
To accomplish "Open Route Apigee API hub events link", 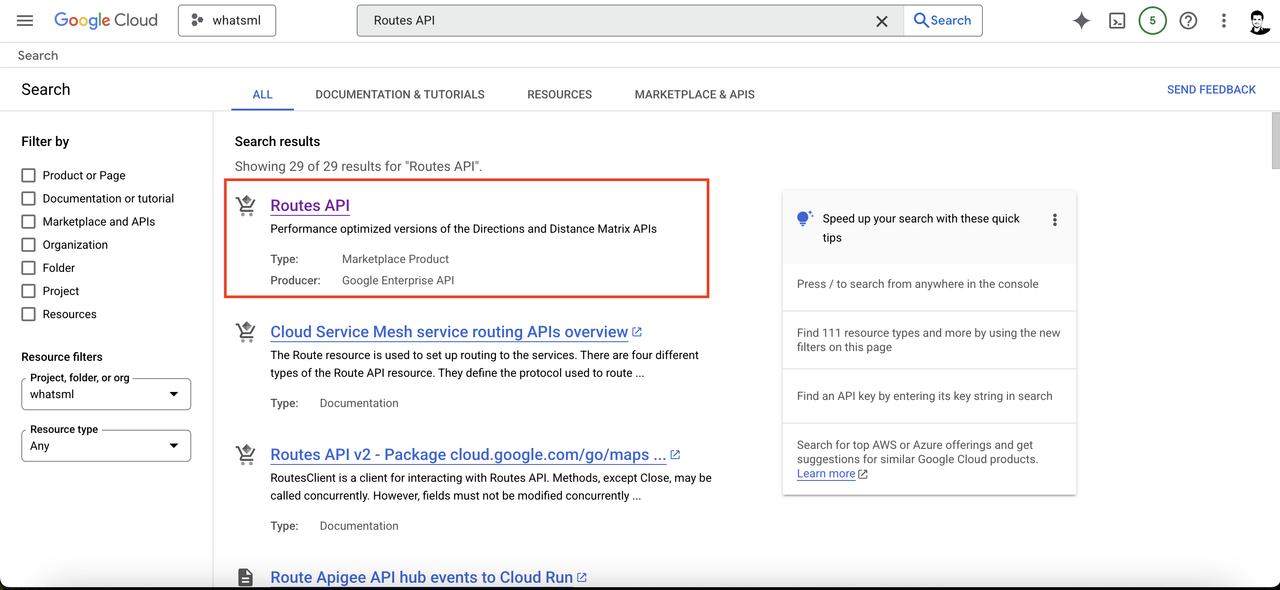I will pyautogui.click(x=421, y=577).
